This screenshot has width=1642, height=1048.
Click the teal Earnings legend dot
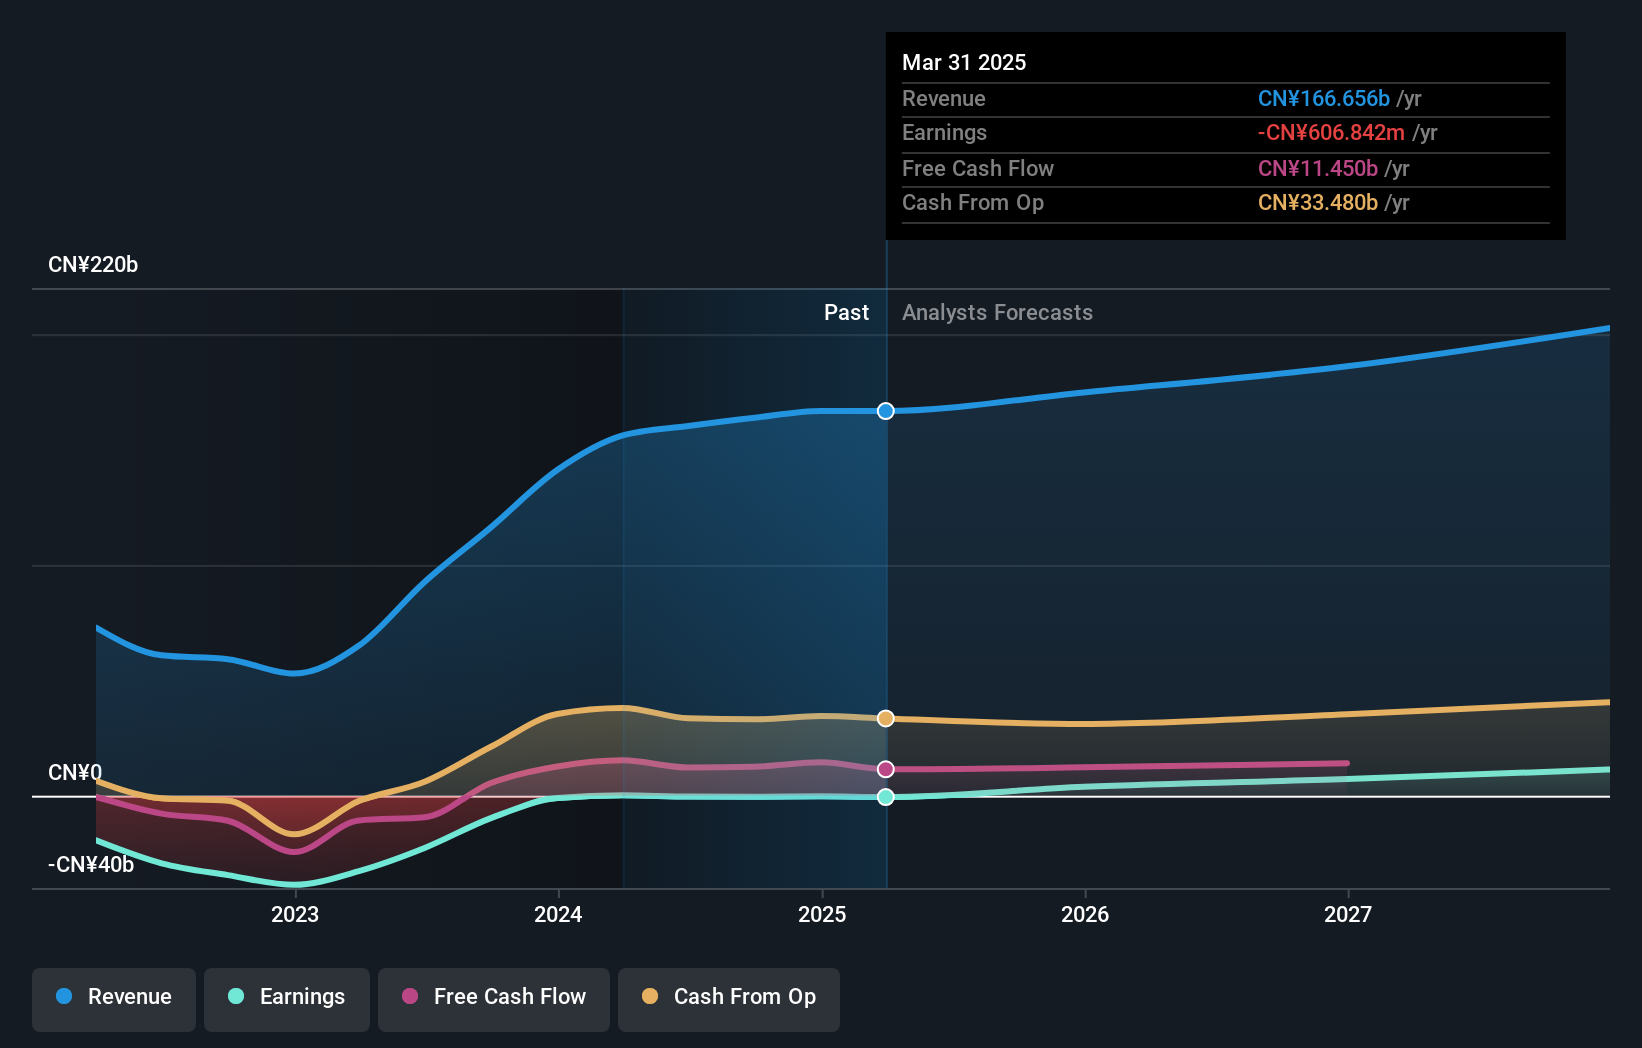pyautogui.click(x=236, y=996)
